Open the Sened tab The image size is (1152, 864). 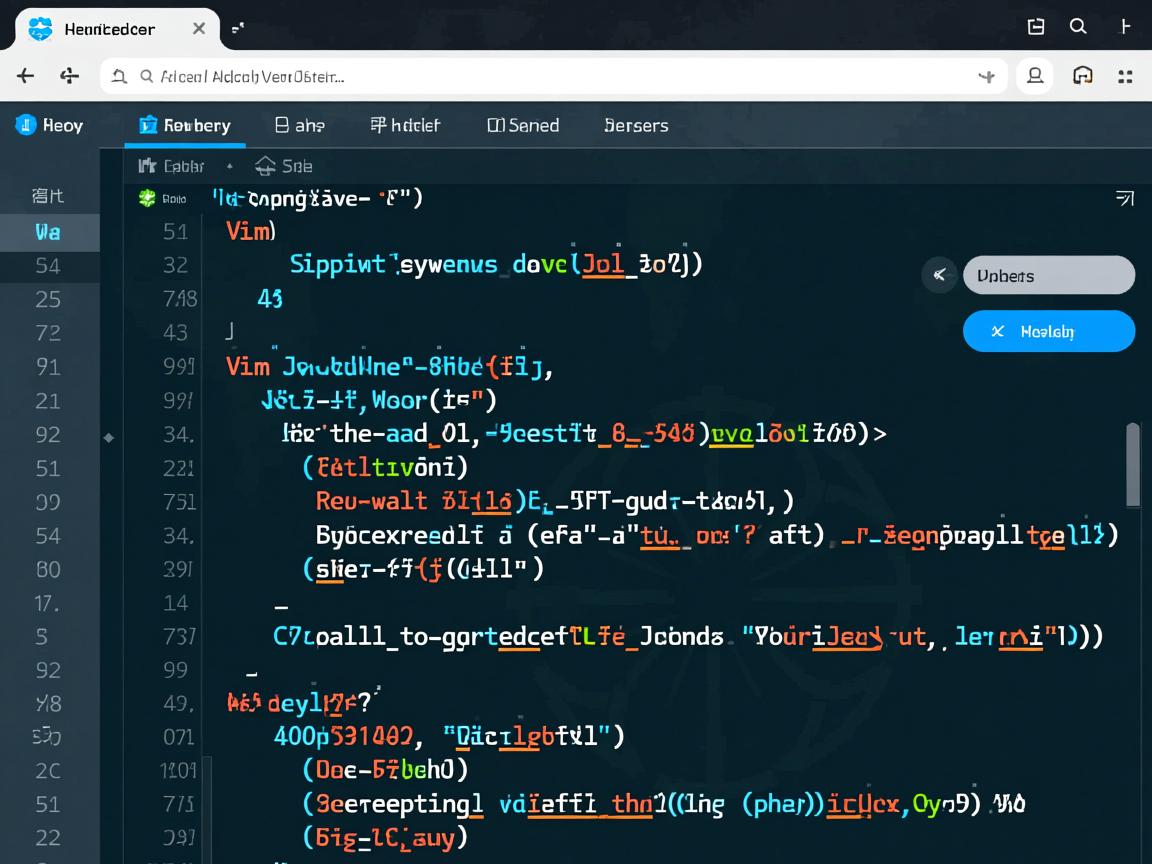click(x=523, y=125)
